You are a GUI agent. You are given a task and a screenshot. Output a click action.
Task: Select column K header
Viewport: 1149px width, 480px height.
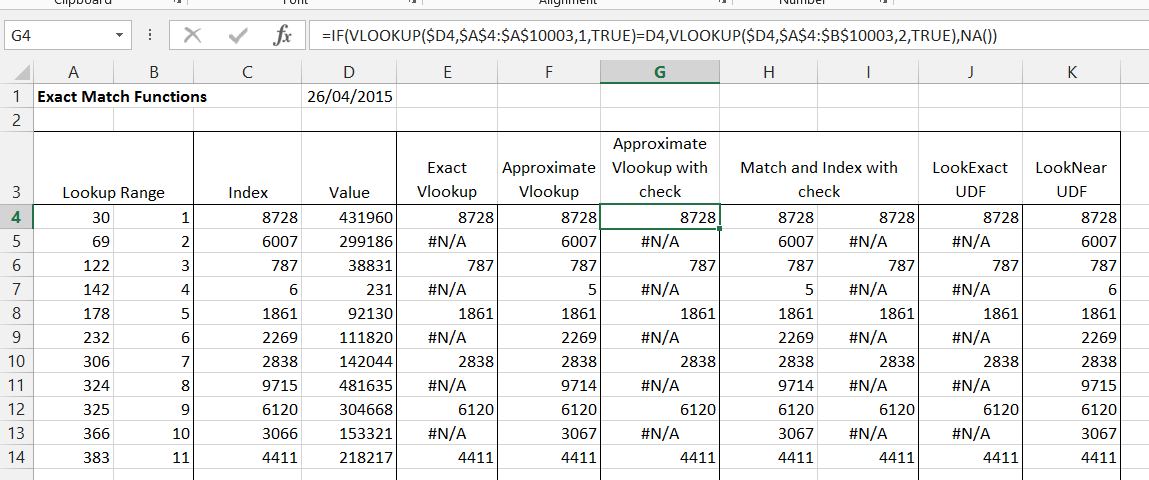click(1071, 72)
